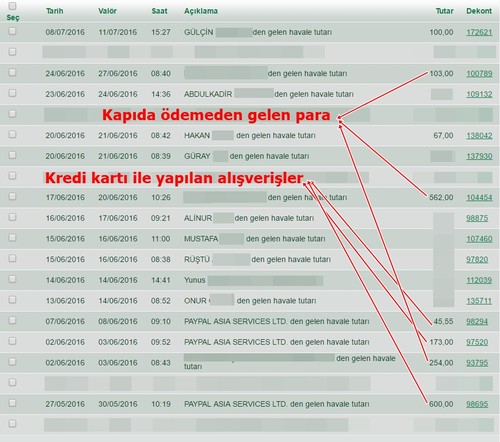The height and width of the screenshot is (442, 500).
Task: Open receipt 98695 for 600,00 transfer
Action: [477, 404]
